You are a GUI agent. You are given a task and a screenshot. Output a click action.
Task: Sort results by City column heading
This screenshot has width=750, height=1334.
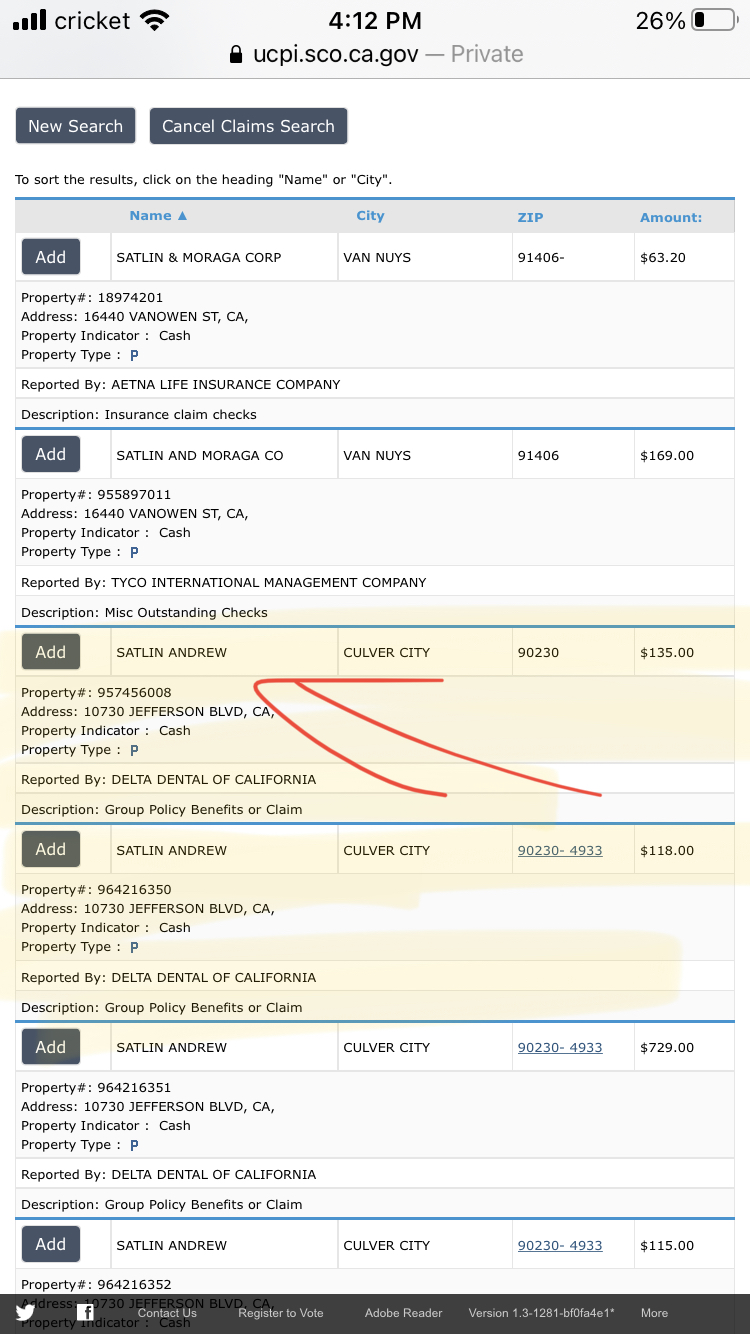(370, 216)
